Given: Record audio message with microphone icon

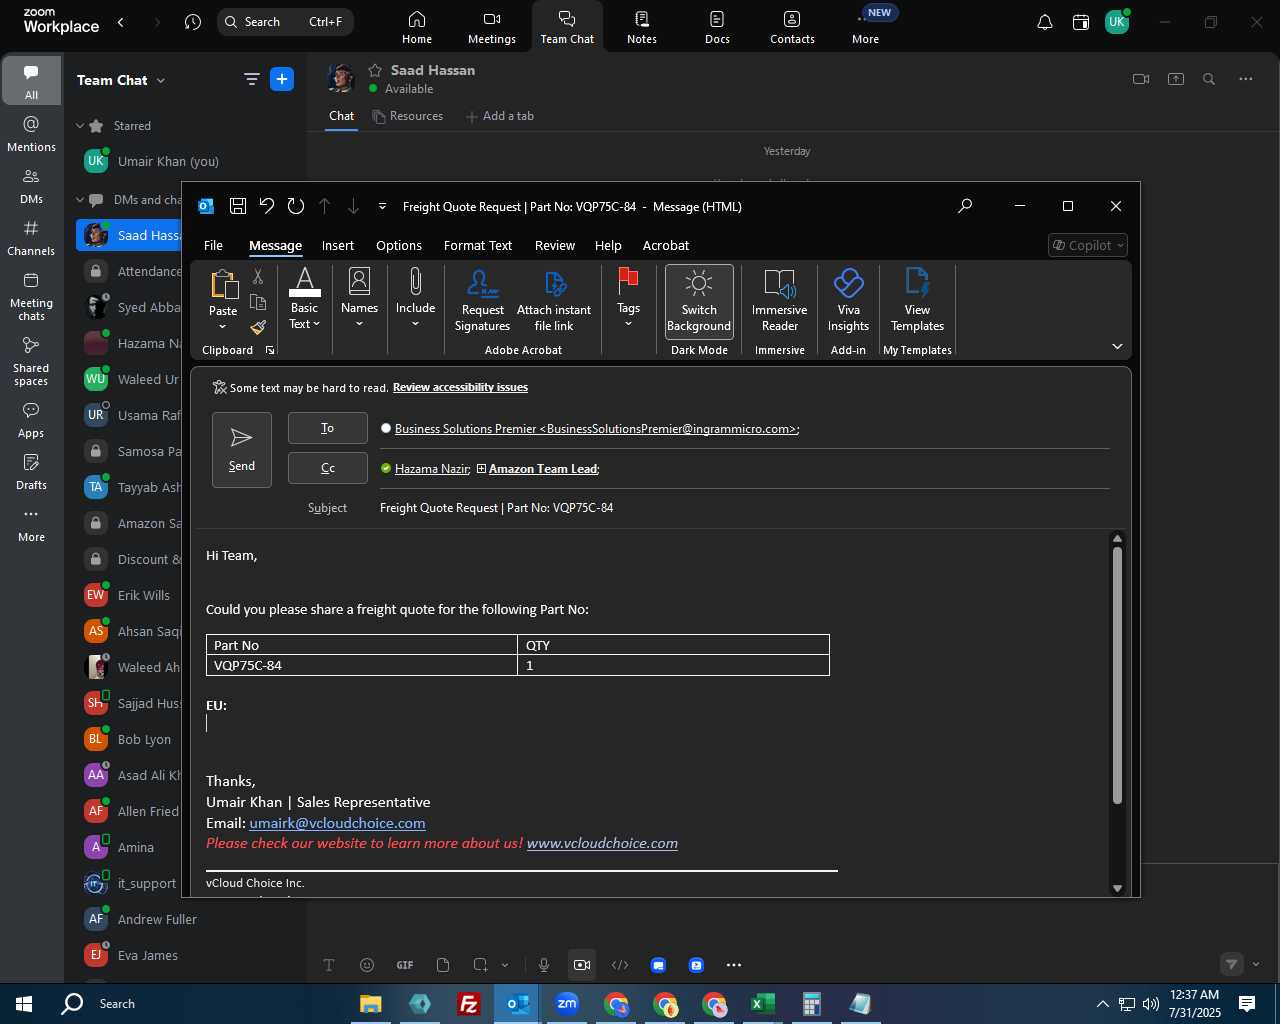Looking at the screenshot, I should pyautogui.click(x=544, y=965).
